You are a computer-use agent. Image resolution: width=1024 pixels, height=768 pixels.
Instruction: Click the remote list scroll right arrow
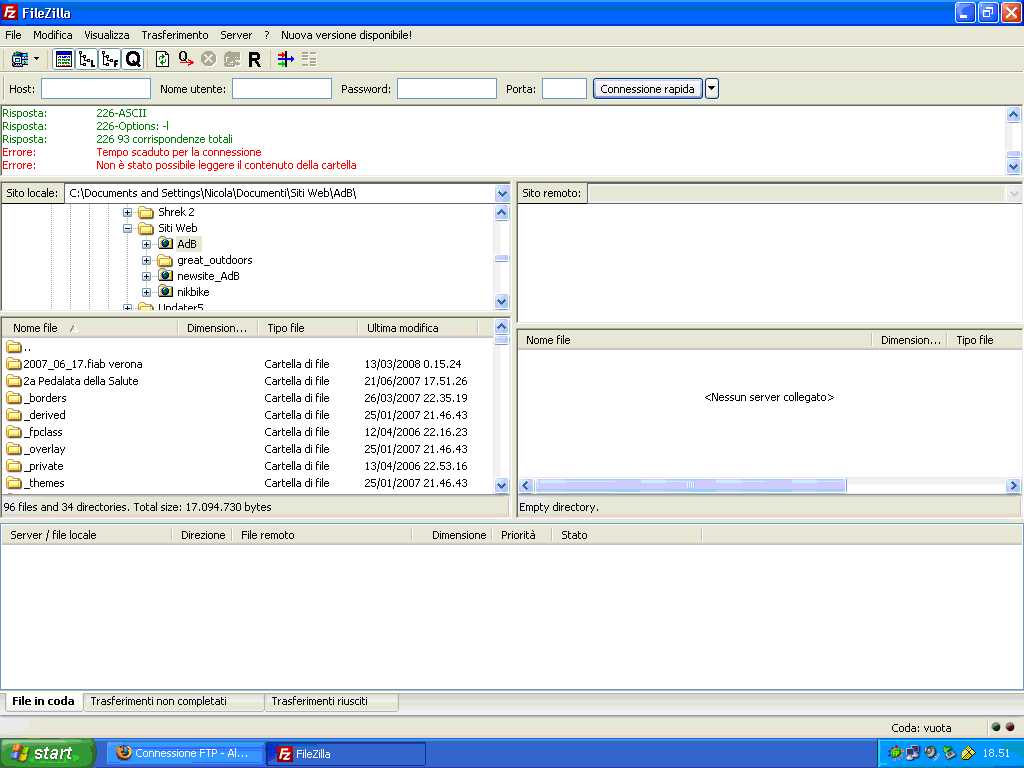click(1013, 485)
